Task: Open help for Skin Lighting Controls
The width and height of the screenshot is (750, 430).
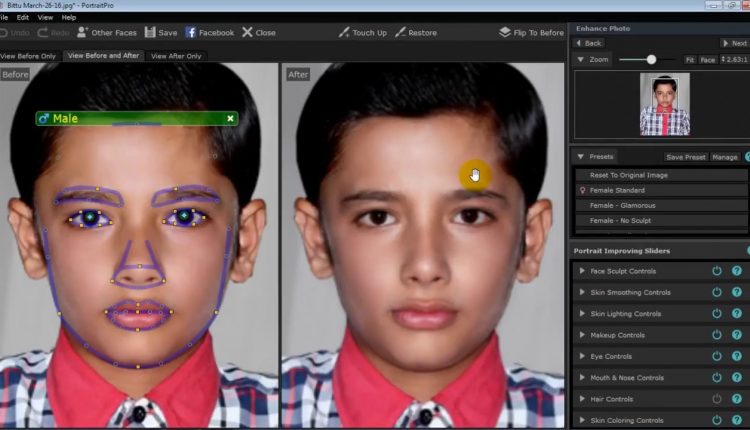Action: coord(737,313)
